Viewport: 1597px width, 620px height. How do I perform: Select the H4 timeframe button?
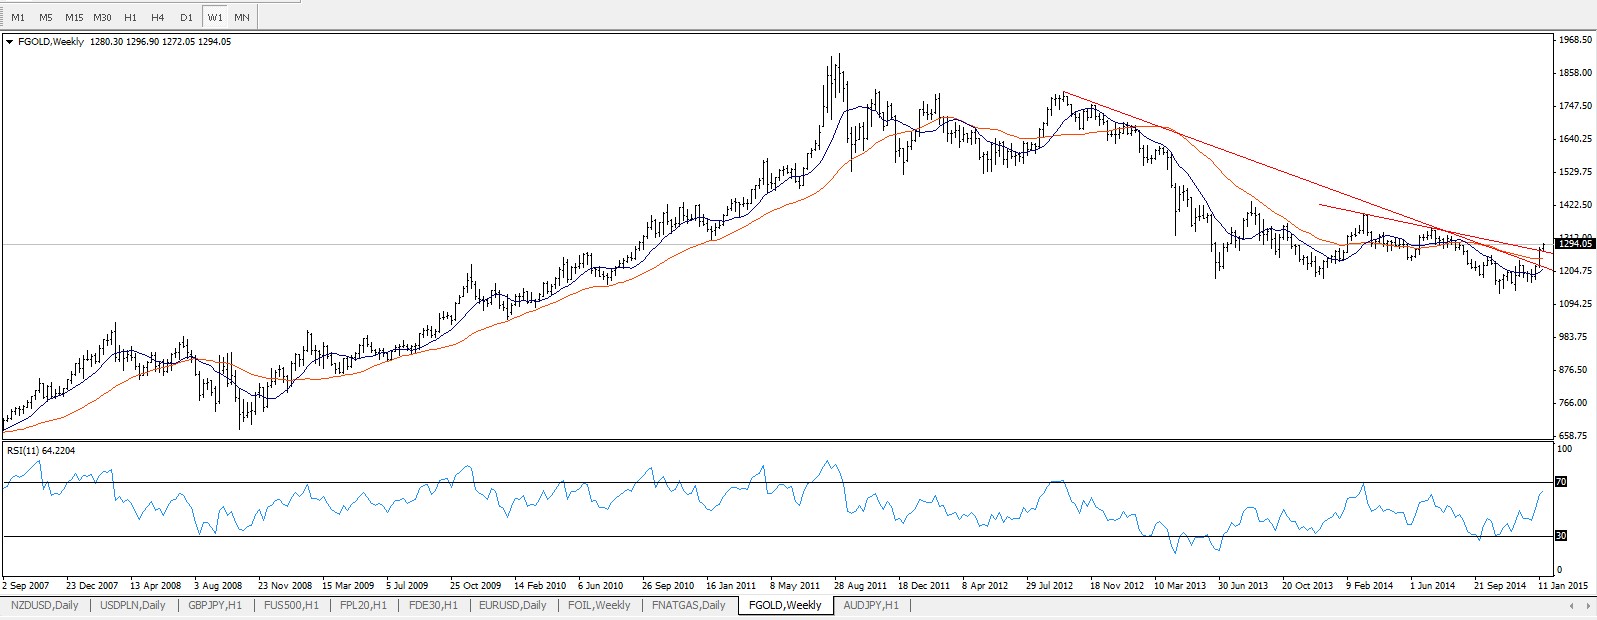(x=158, y=17)
